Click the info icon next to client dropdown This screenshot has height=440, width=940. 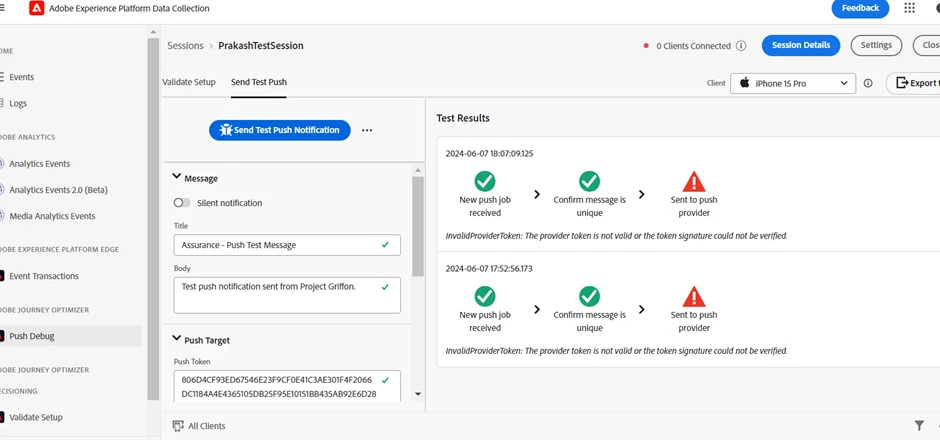tap(867, 83)
